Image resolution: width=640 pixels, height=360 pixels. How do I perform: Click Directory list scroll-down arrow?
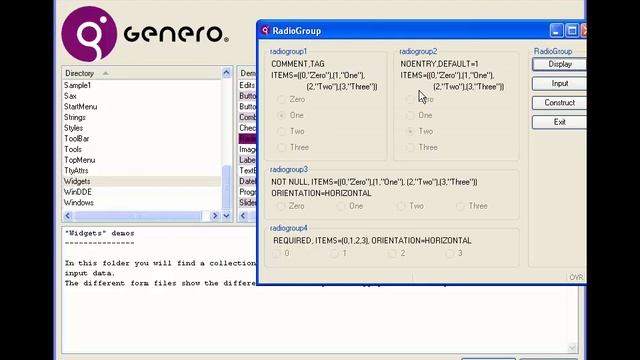click(227, 216)
